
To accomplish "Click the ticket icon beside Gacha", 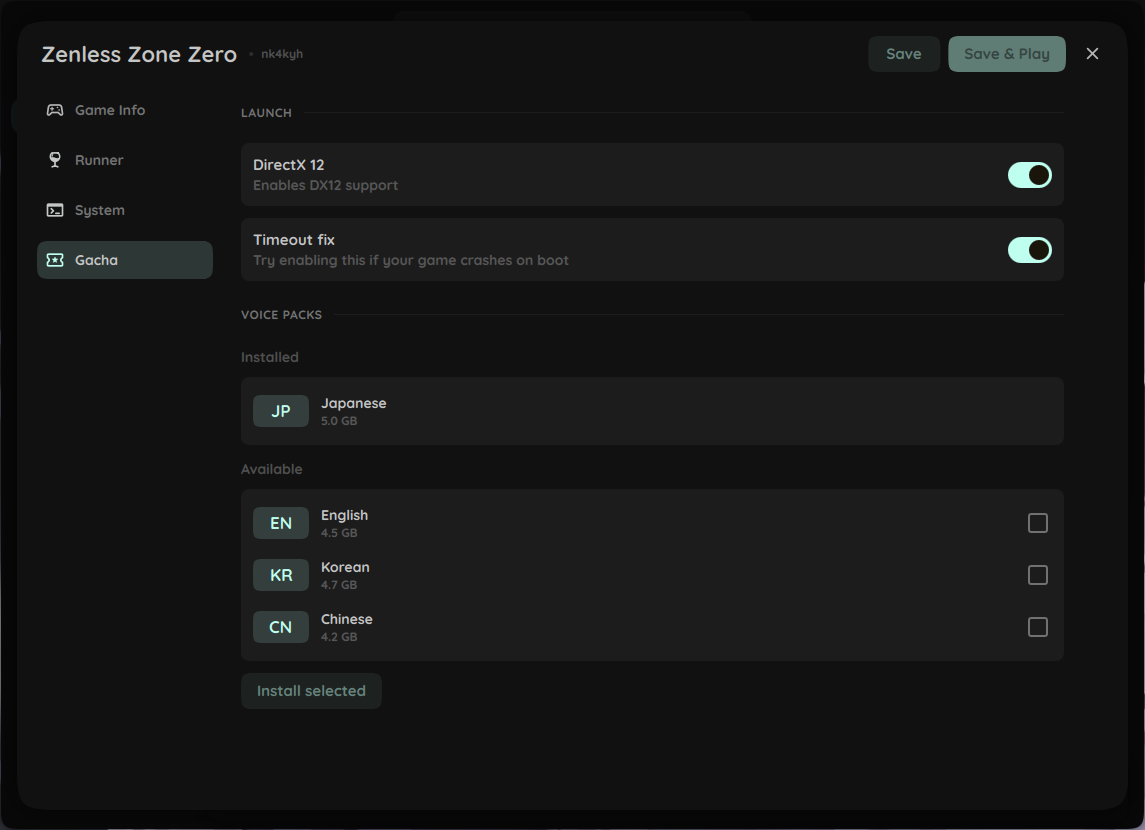I will (x=55, y=260).
